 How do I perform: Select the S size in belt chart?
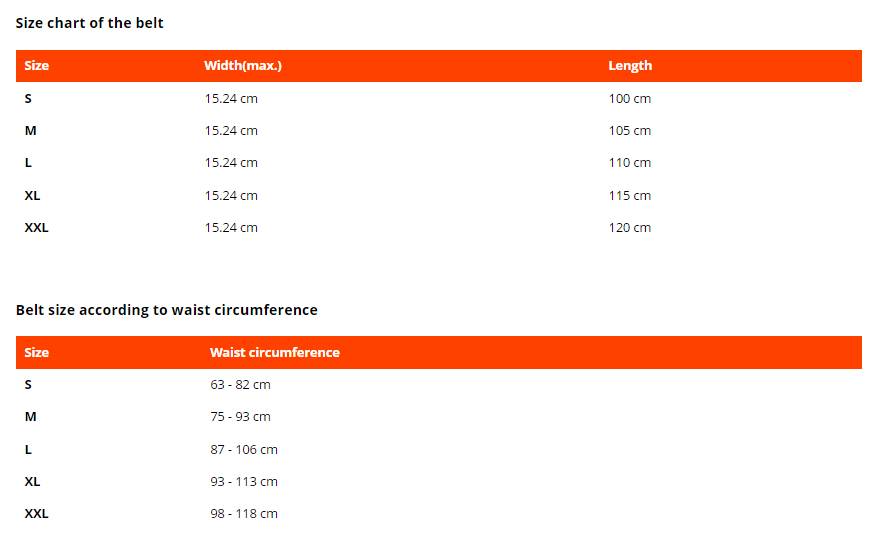(29, 98)
